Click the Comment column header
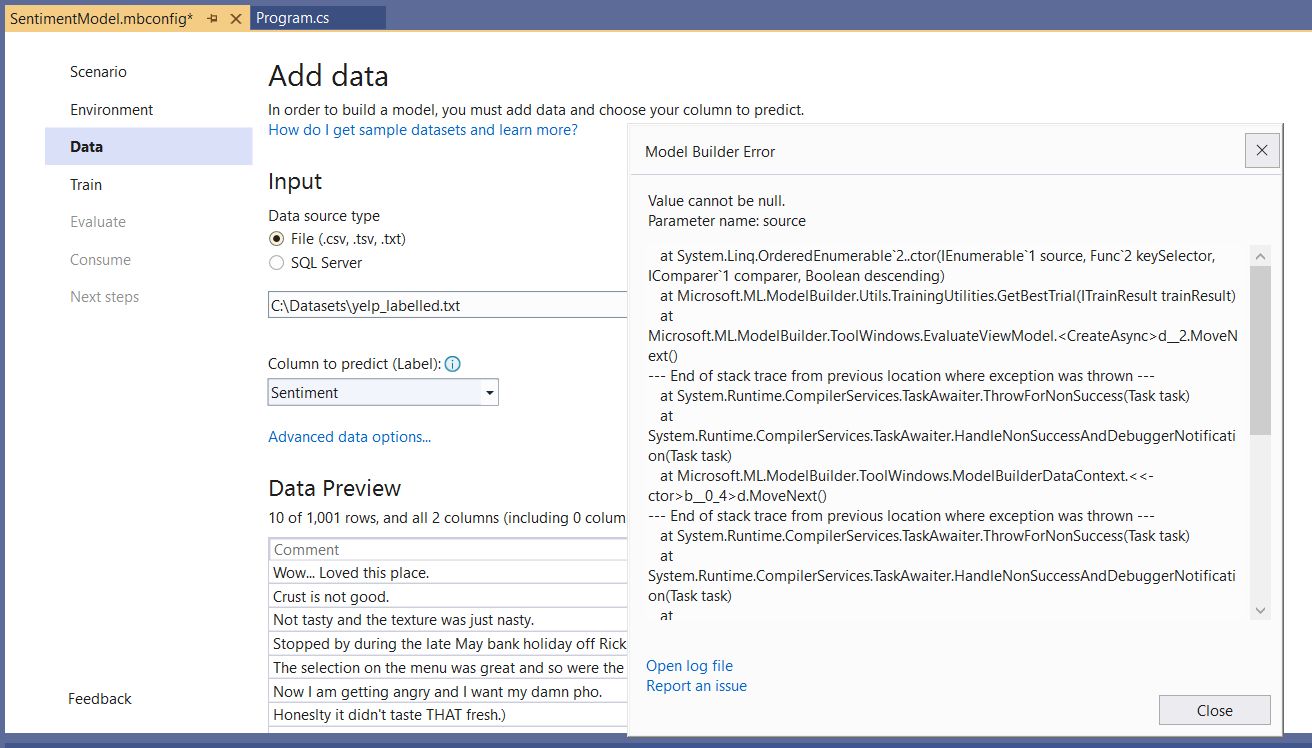This screenshot has height=748, width=1312. 449,550
